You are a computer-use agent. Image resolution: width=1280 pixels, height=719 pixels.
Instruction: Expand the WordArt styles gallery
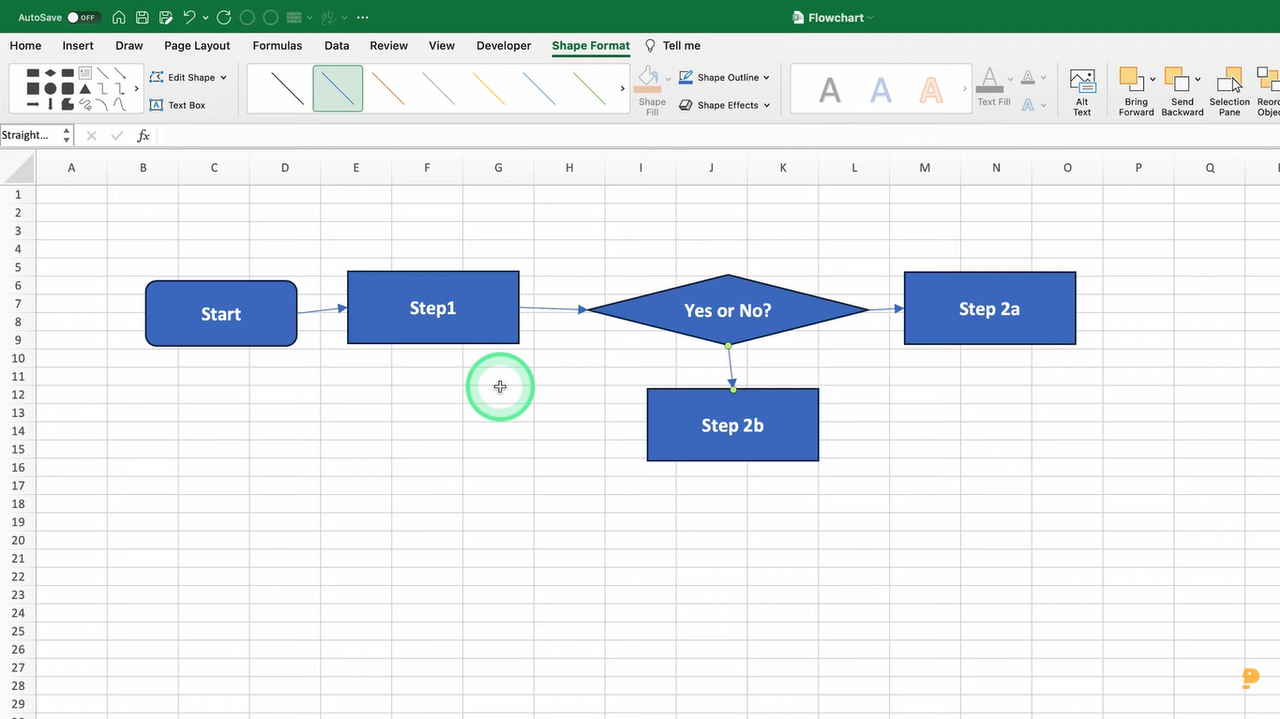click(x=966, y=89)
